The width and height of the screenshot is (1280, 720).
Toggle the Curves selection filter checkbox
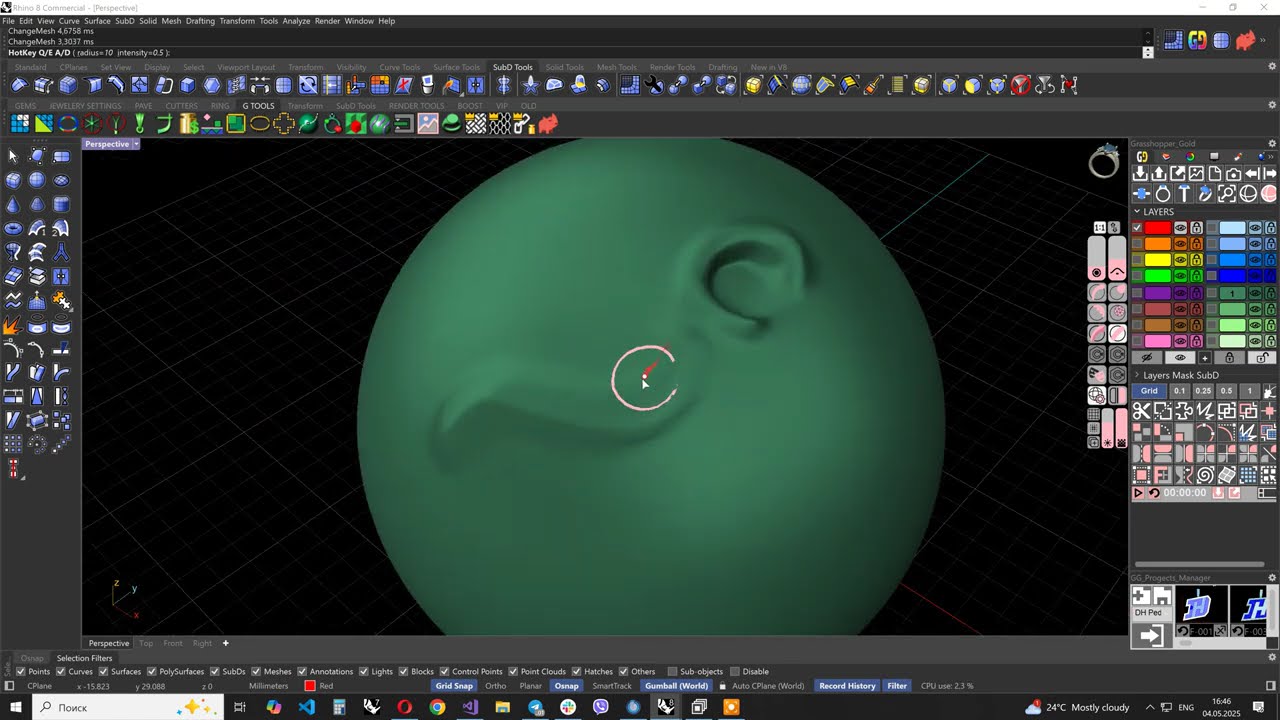pos(60,672)
